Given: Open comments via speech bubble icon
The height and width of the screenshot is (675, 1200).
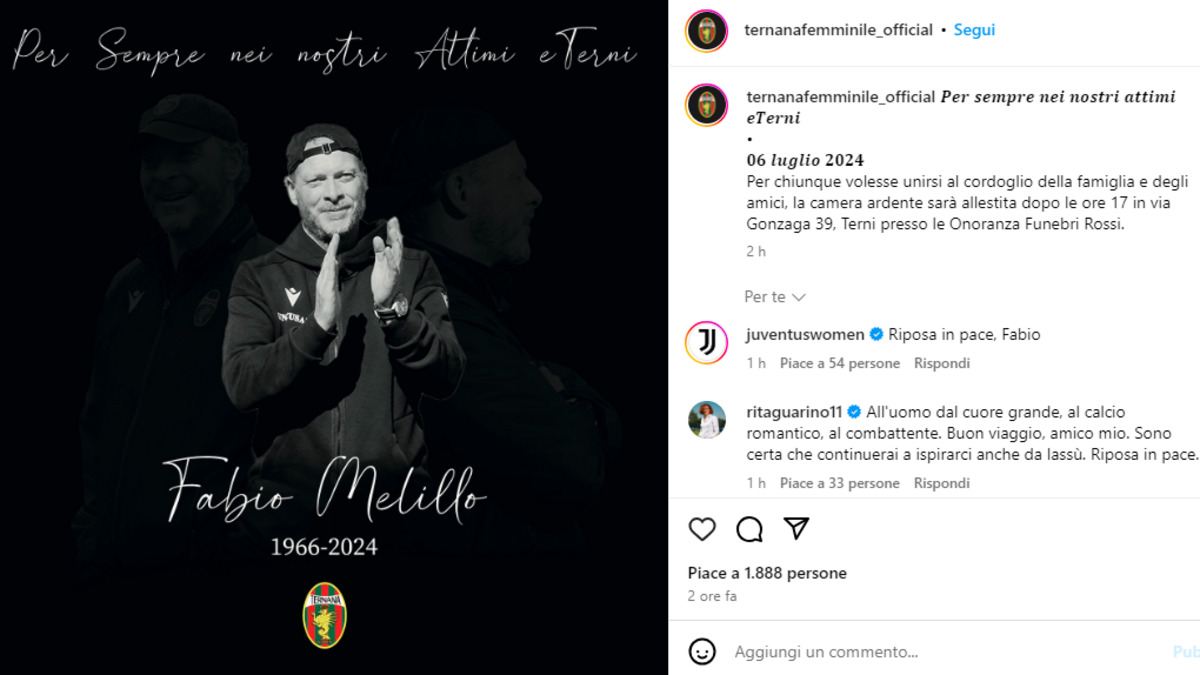Looking at the screenshot, I should coord(749,529).
